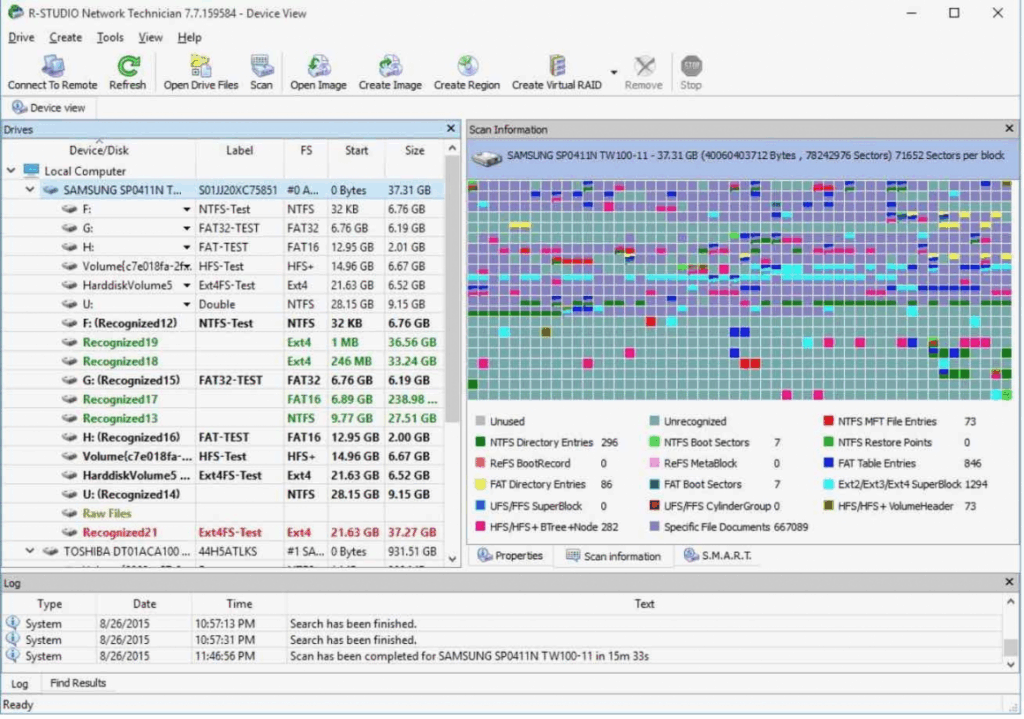Screen dimensions: 1024x719
Task: Click the R-Studio application icon in title bar
Action: [x=15, y=12]
